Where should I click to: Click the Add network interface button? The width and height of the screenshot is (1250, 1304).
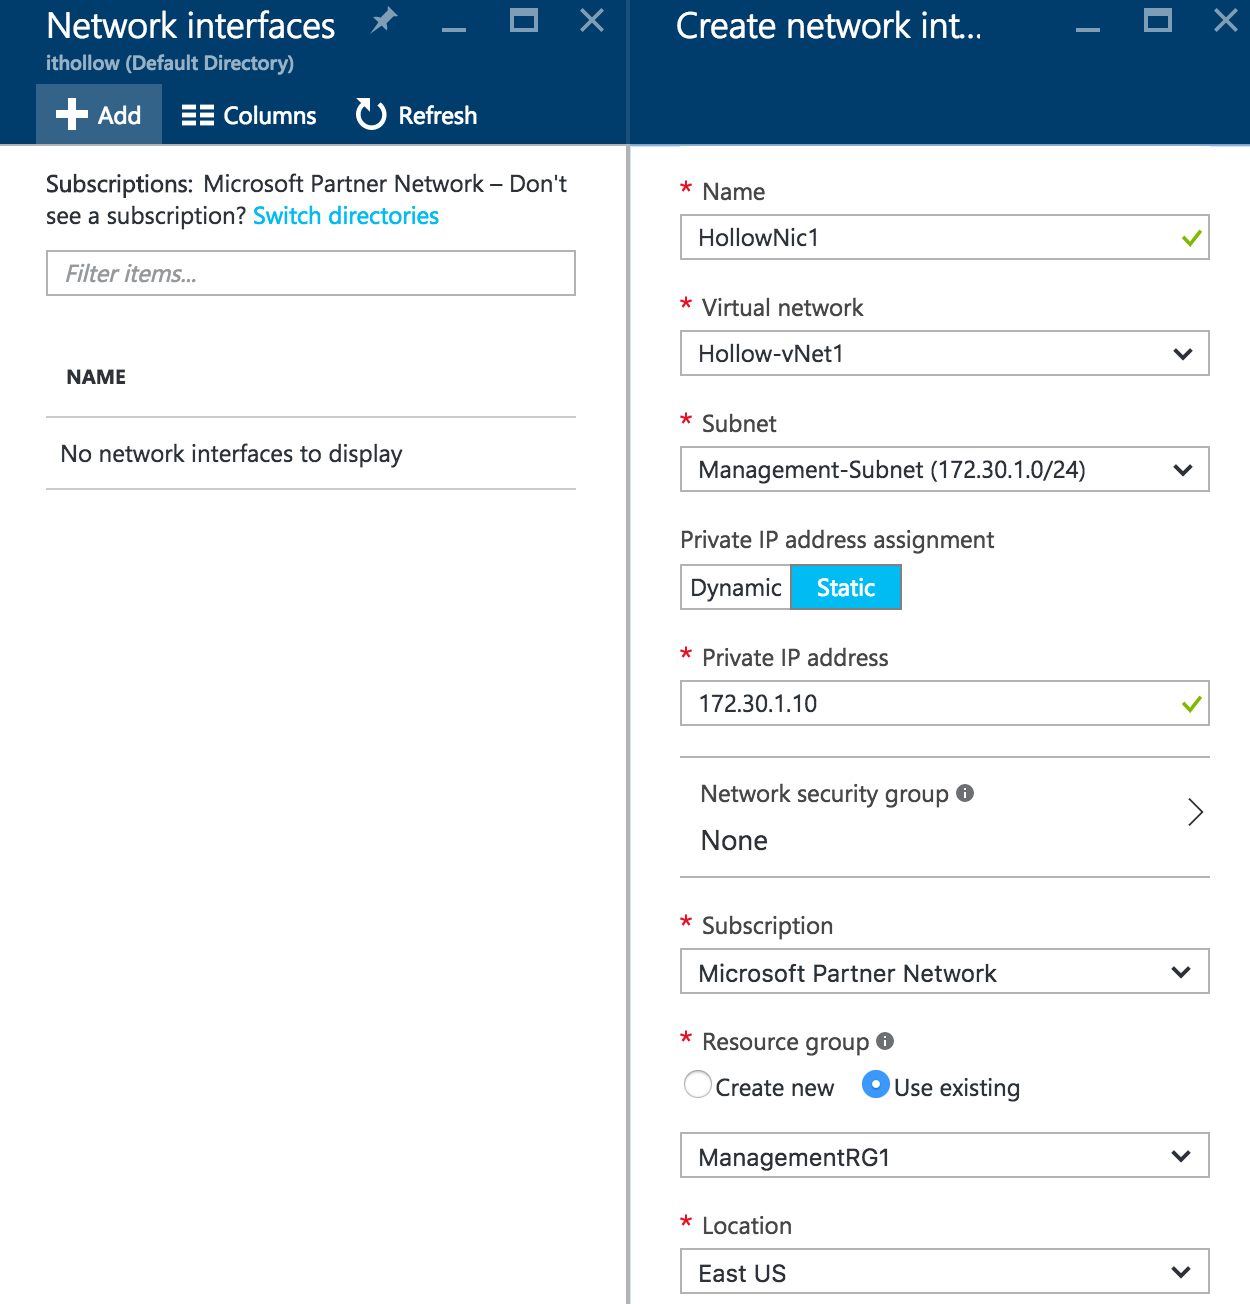[99, 115]
